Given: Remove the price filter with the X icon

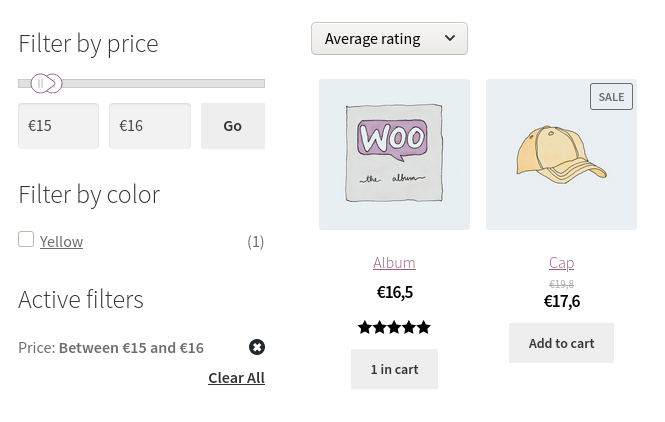Looking at the screenshot, I should (x=257, y=347).
